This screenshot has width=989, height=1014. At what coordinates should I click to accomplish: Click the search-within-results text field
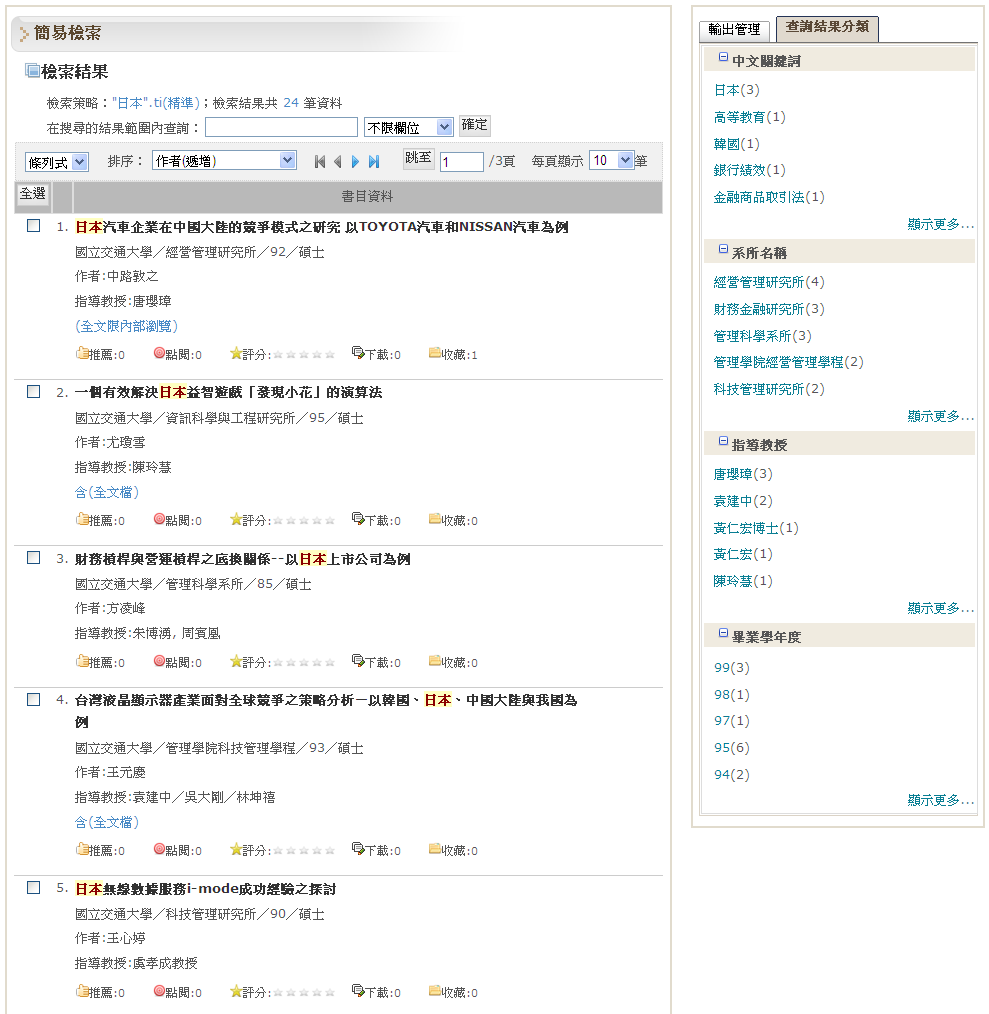click(281, 127)
